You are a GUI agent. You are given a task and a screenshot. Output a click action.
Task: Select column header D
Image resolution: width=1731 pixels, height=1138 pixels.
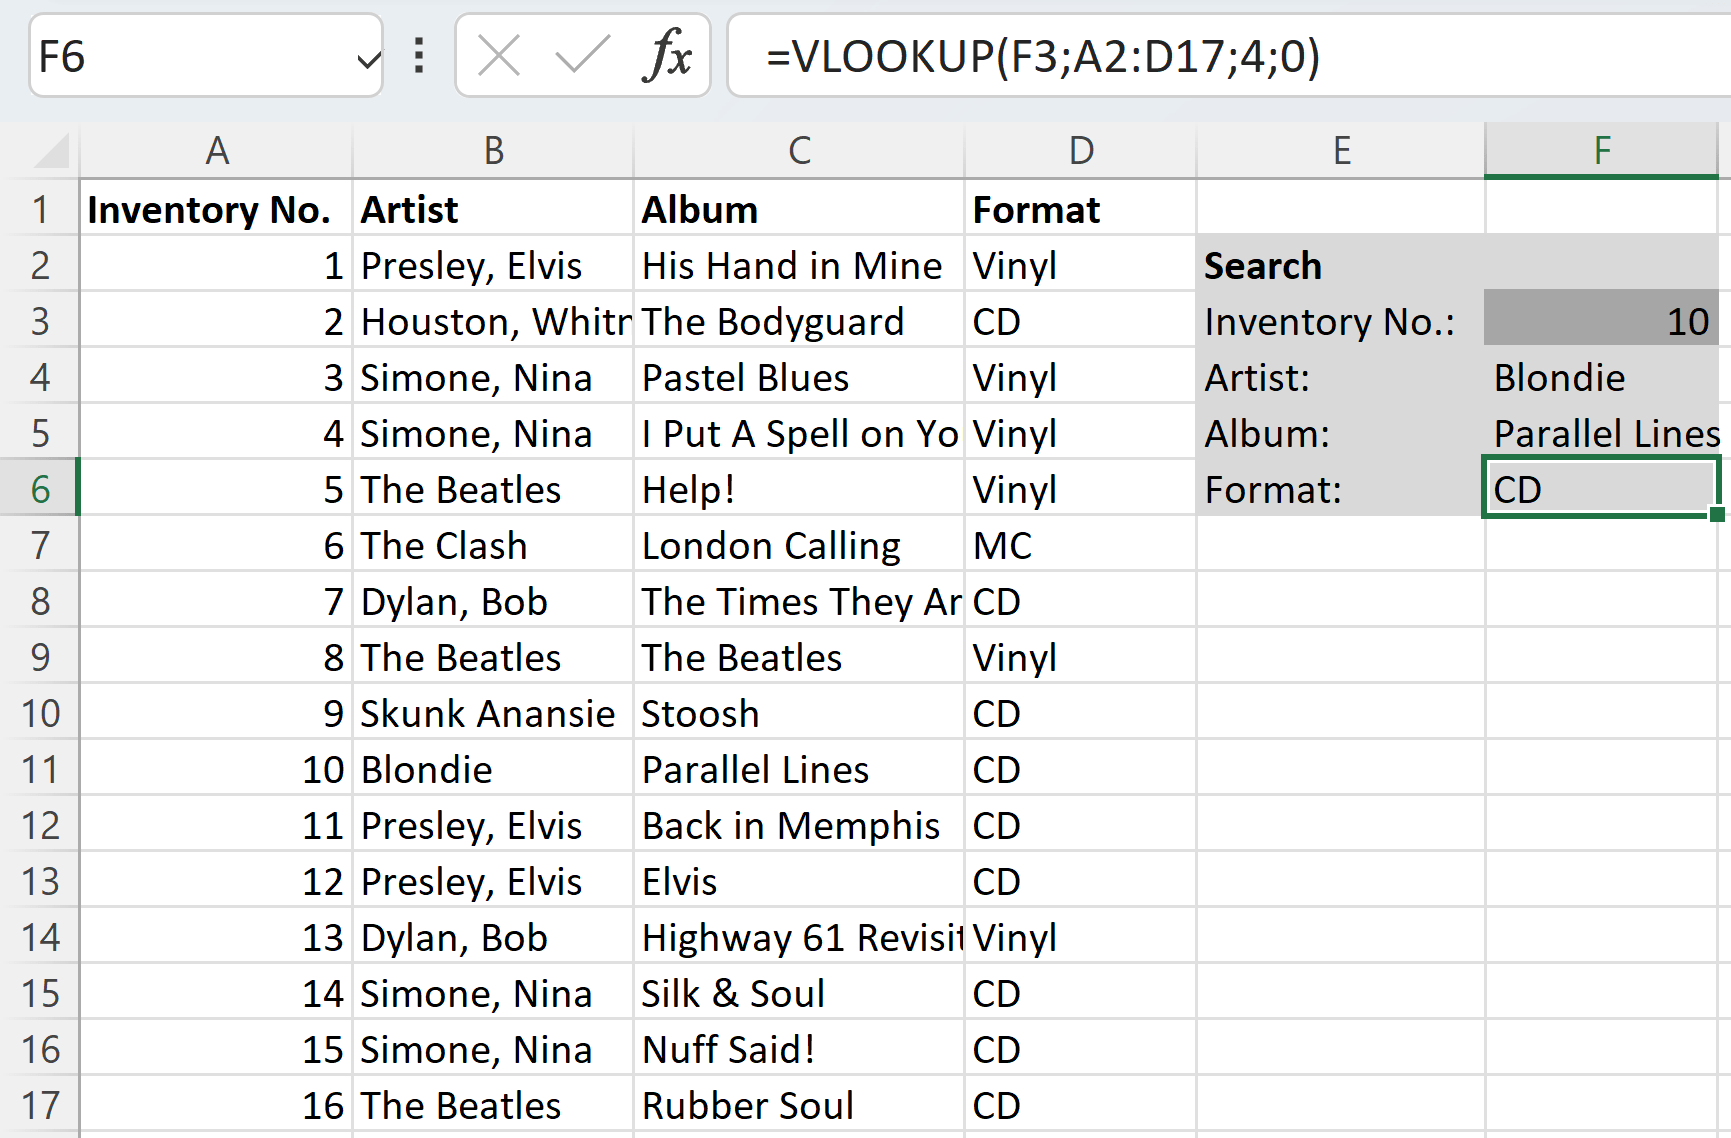coord(1080,150)
